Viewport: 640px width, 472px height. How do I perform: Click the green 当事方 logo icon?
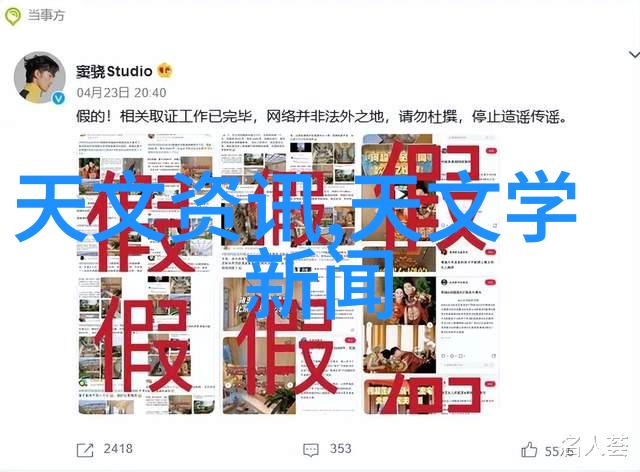tap(13, 16)
